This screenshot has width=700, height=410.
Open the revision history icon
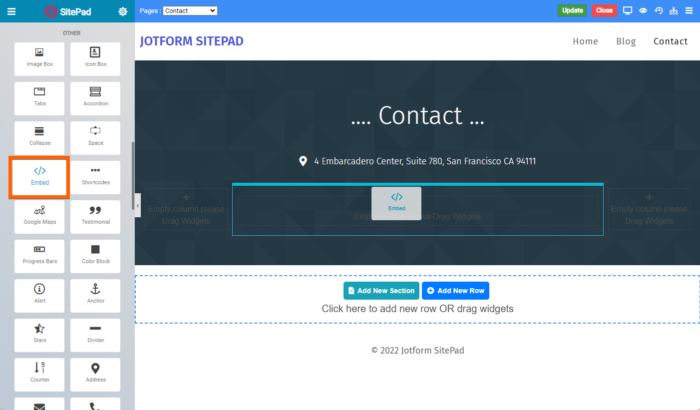click(x=658, y=11)
